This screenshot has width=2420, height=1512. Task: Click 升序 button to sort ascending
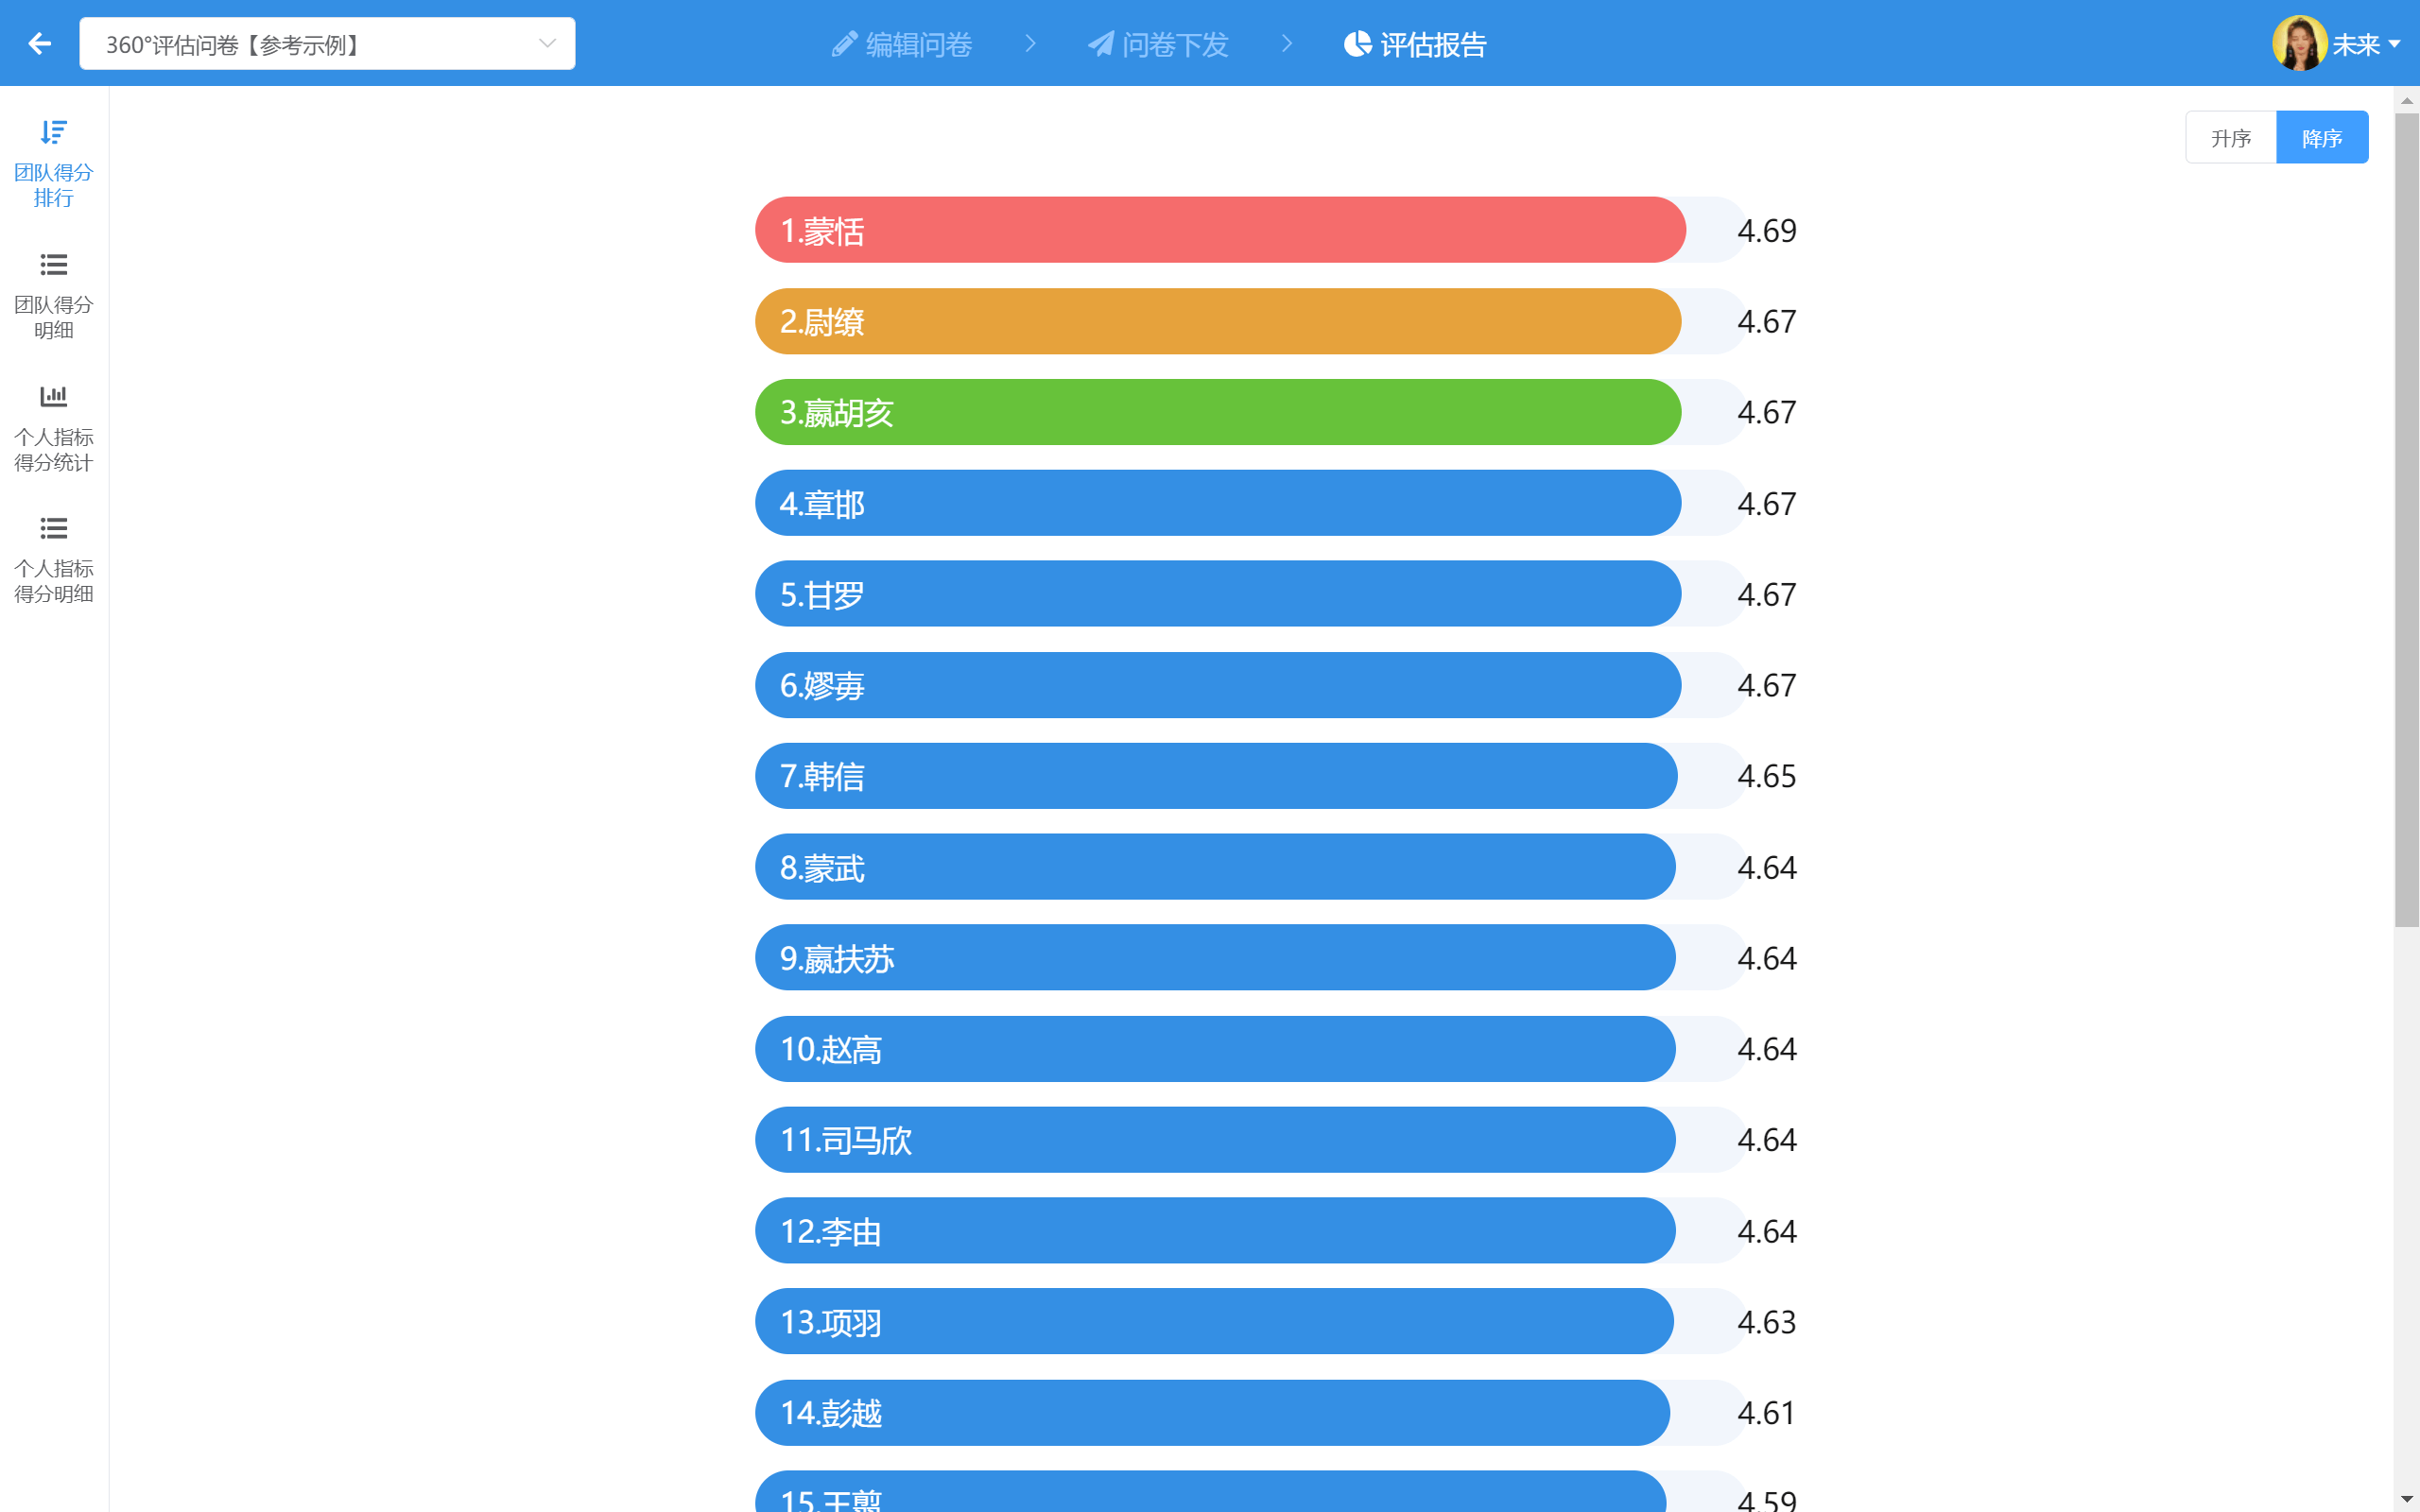2232,138
